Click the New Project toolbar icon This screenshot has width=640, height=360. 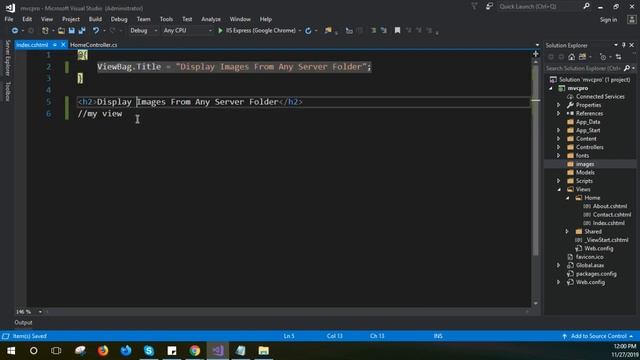point(45,31)
